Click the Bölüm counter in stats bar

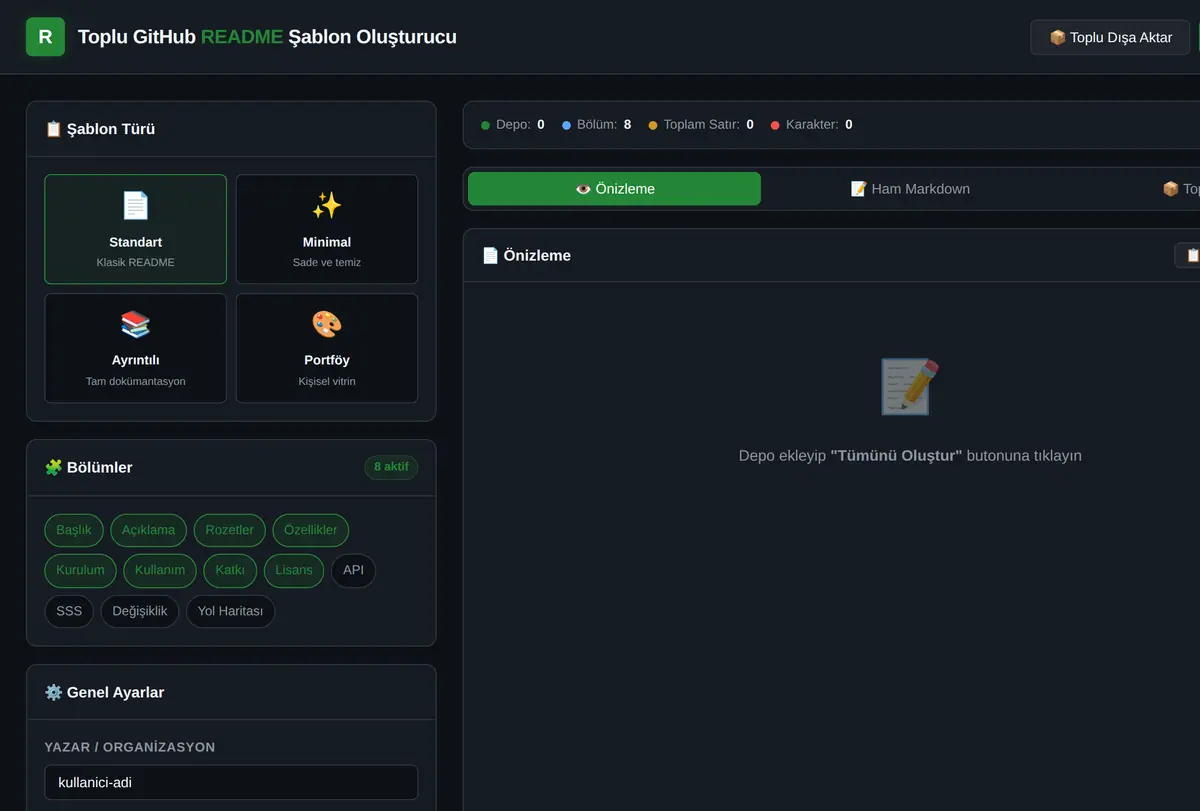click(x=597, y=125)
